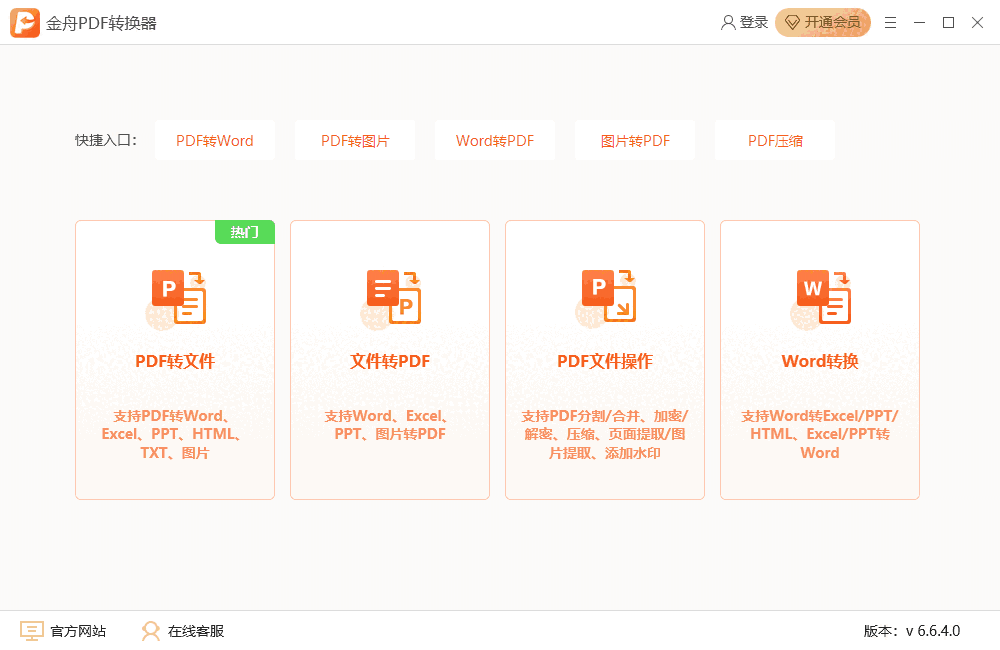This screenshot has height=650, width=1000.
Task: Open the hamburger menu at top right
Action: pos(890,21)
